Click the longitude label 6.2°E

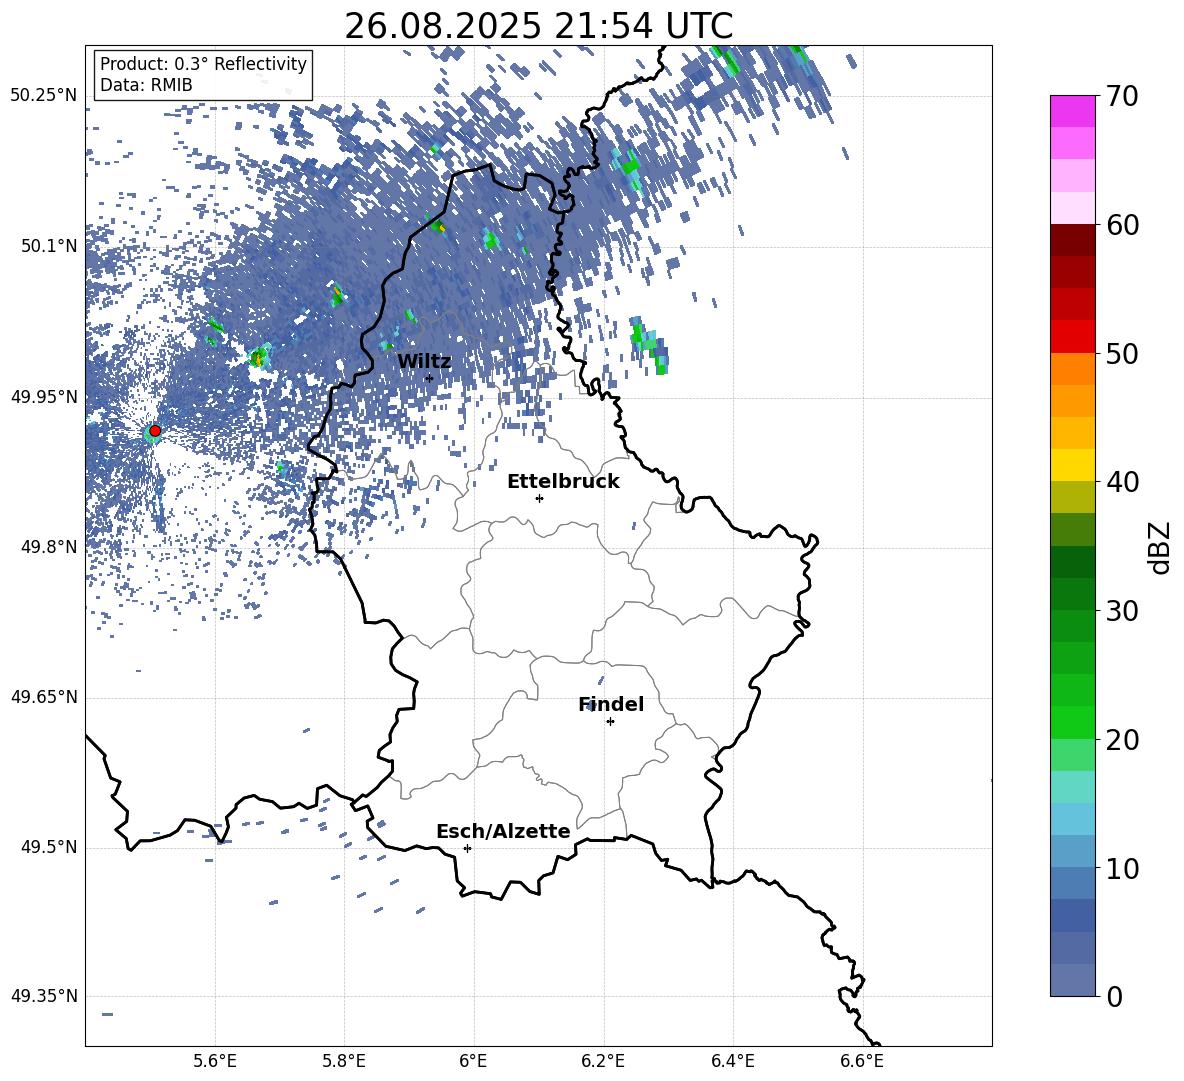pyautogui.click(x=603, y=1061)
